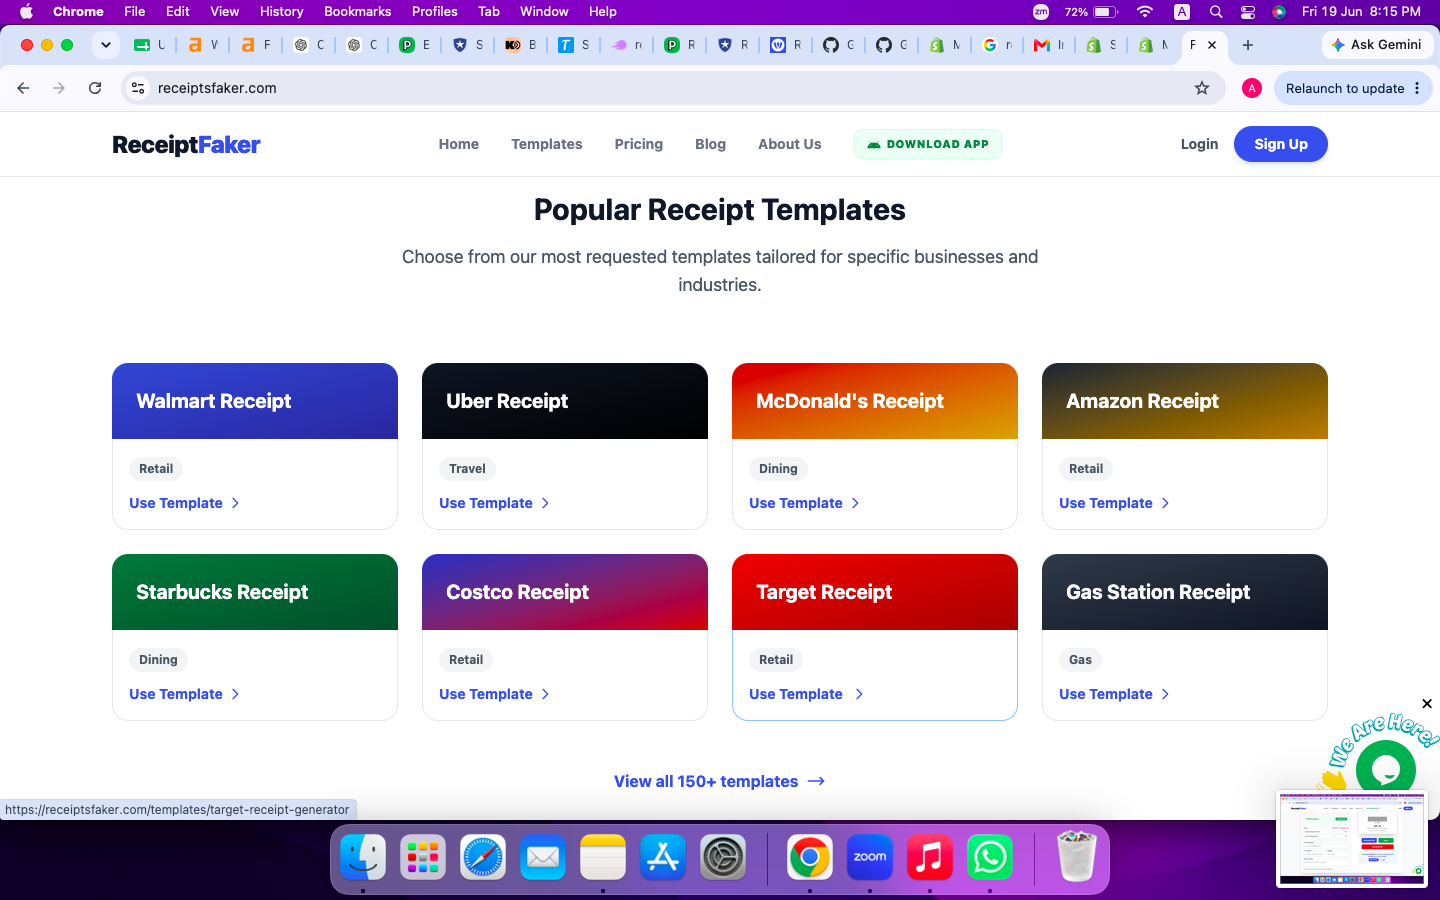The height and width of the screenshot is (900, 1440).
Task: Open Pricing nav link
Action: point(638,144)
